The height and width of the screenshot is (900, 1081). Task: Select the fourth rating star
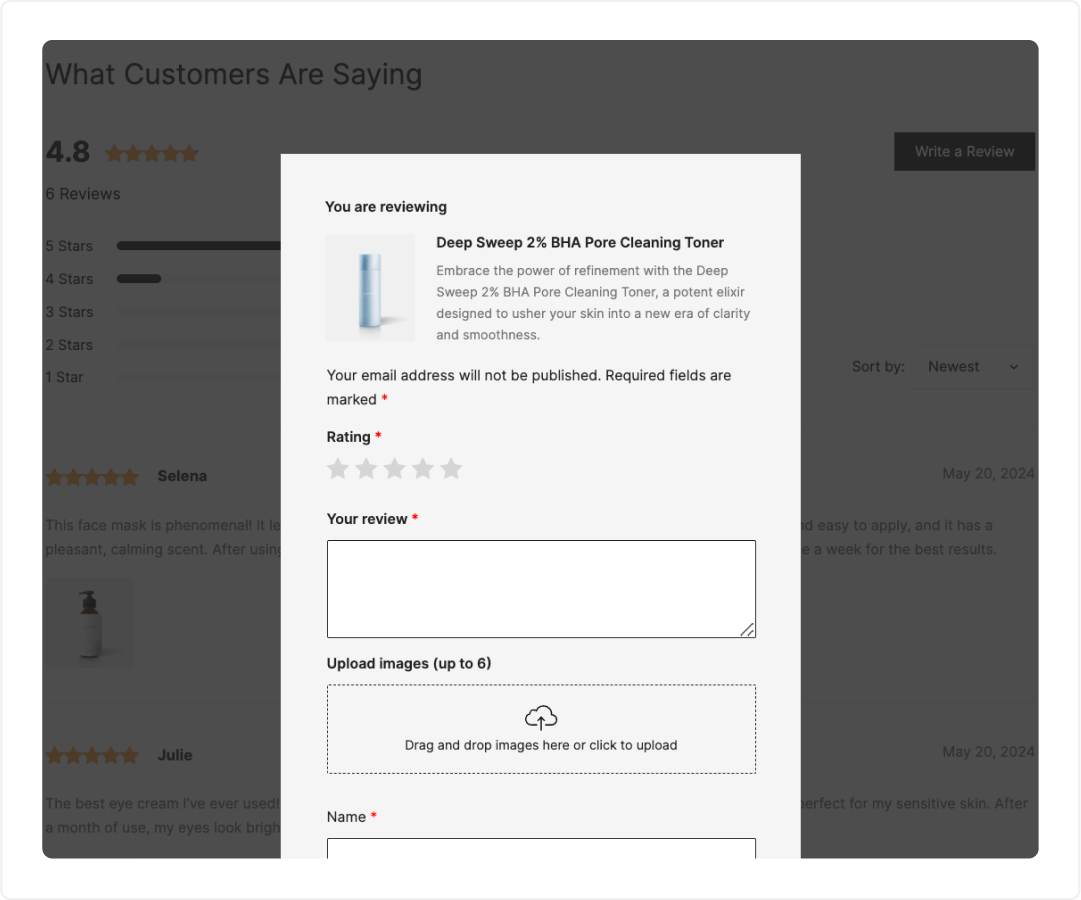click(423, 468)
